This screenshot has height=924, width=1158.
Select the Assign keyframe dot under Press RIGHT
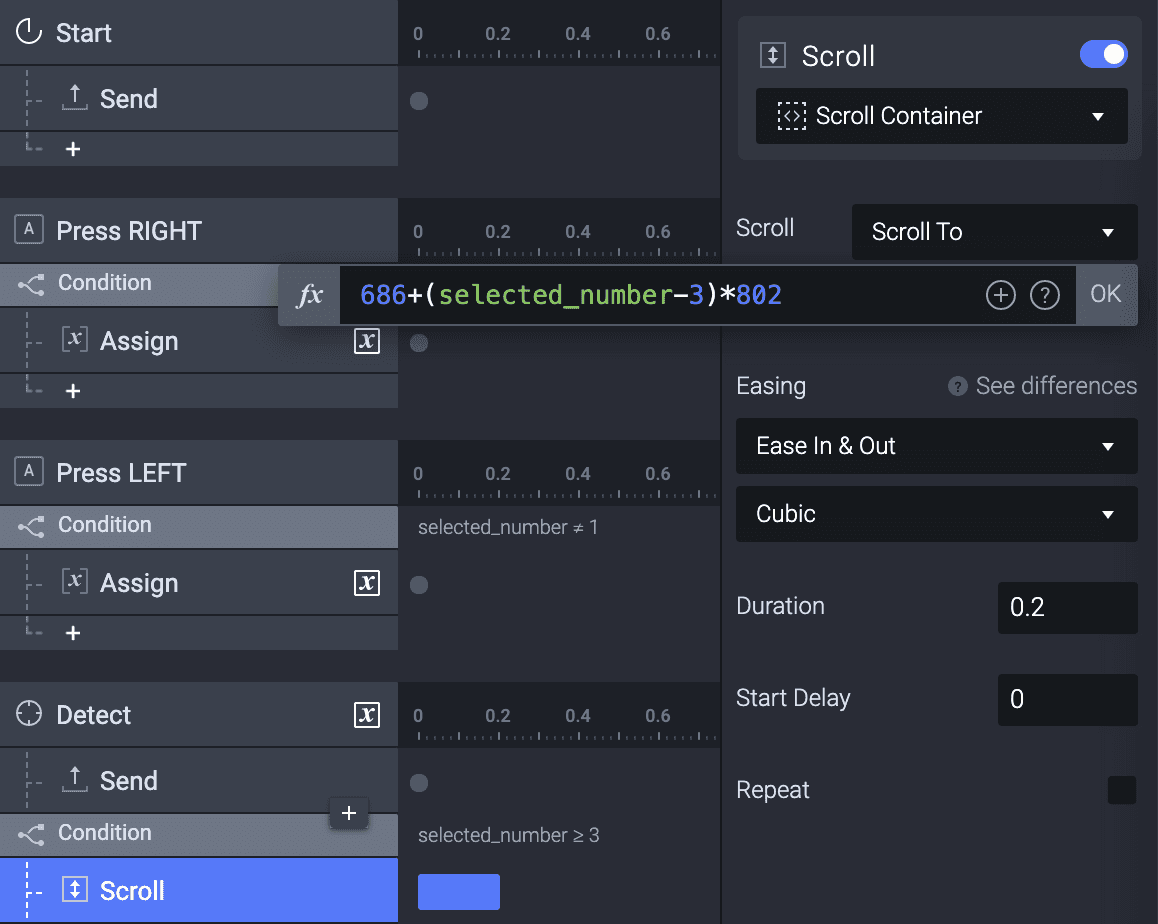[419, 343]
